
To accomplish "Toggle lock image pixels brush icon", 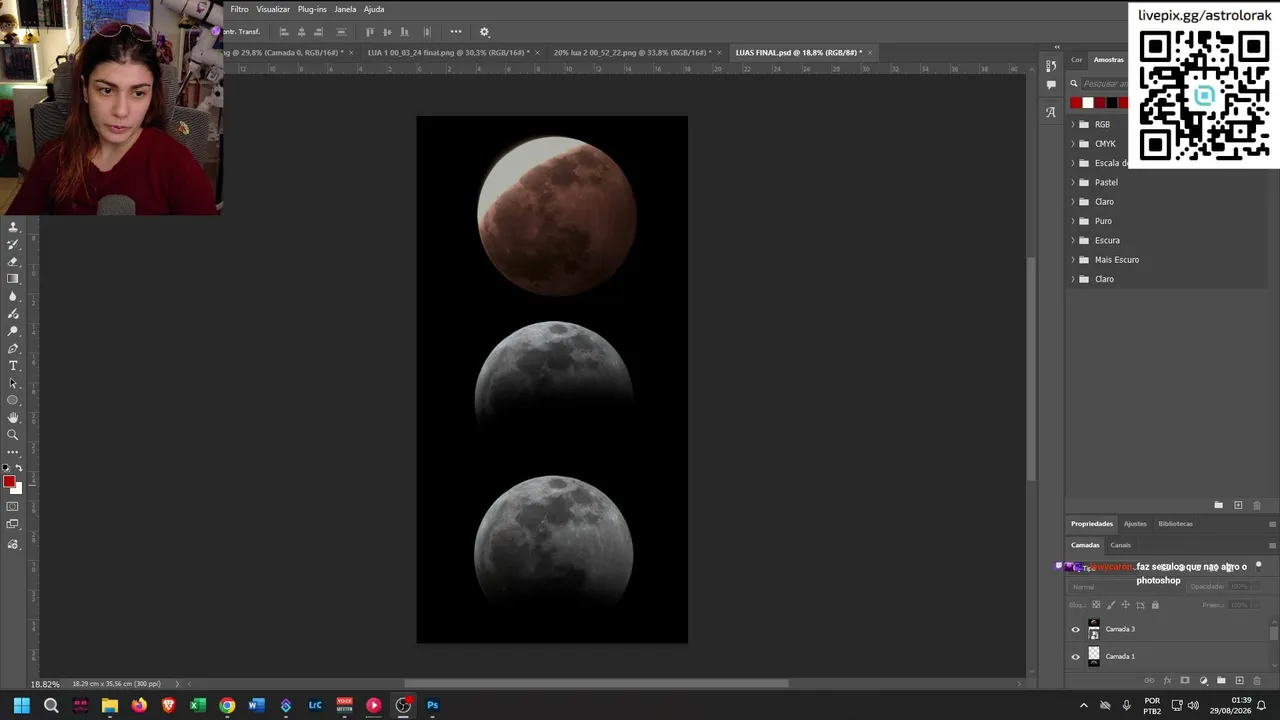I will click(x=1111, y=605).
